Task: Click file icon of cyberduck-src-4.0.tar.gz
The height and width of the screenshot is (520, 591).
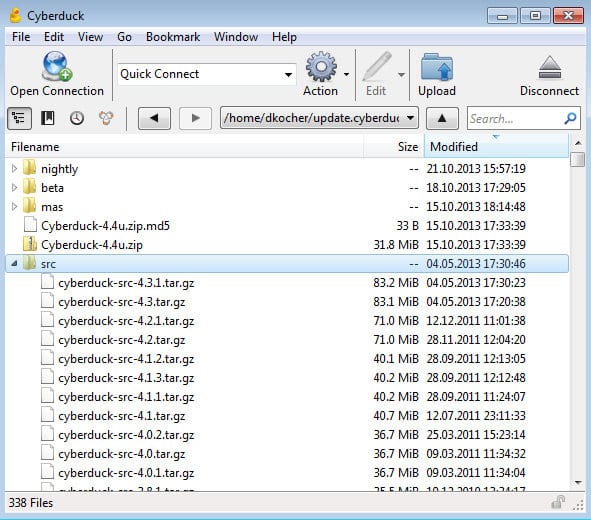Action: point(47,453)
